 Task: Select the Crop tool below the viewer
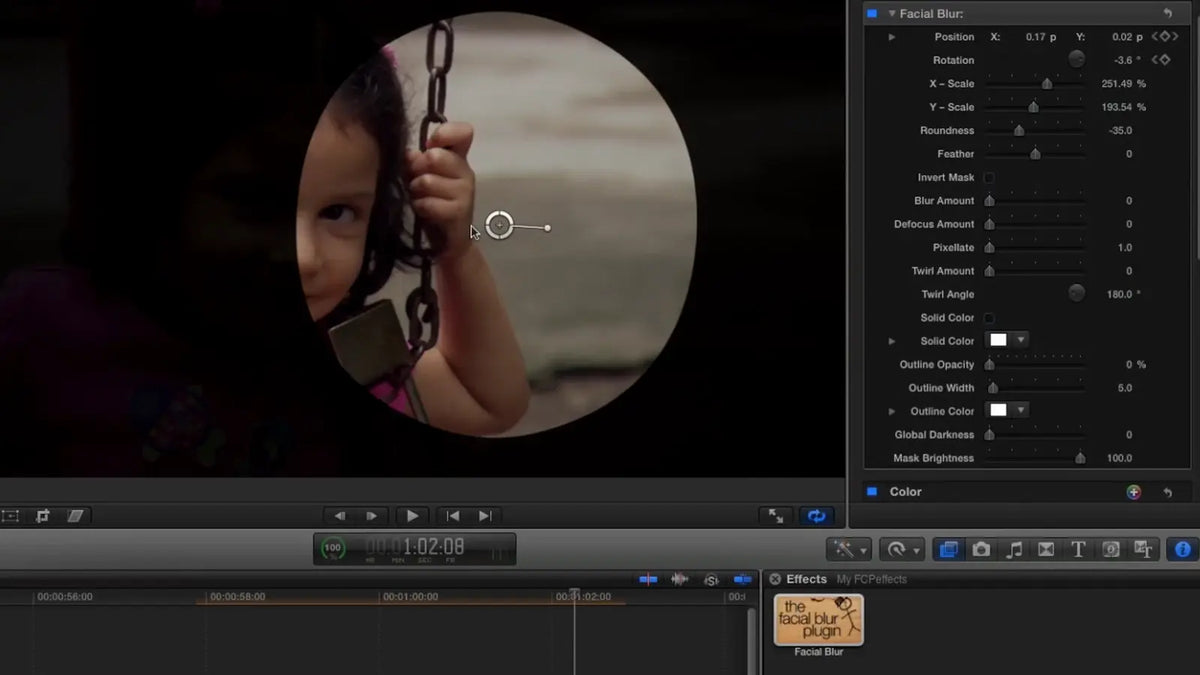click(43, 516)
